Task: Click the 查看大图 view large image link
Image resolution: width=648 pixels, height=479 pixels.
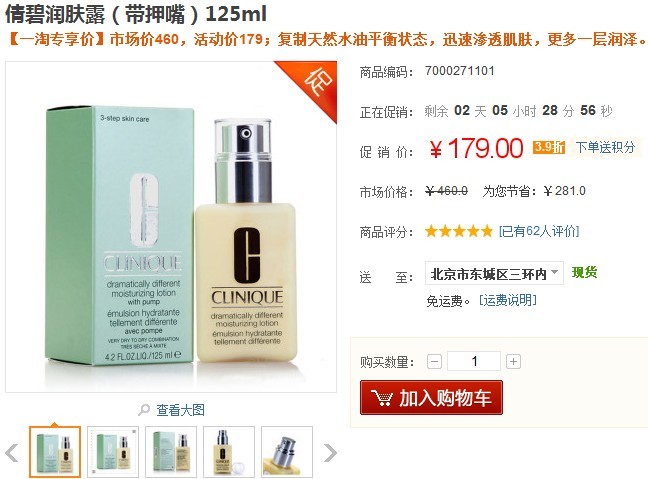Action: coord(180,410)
